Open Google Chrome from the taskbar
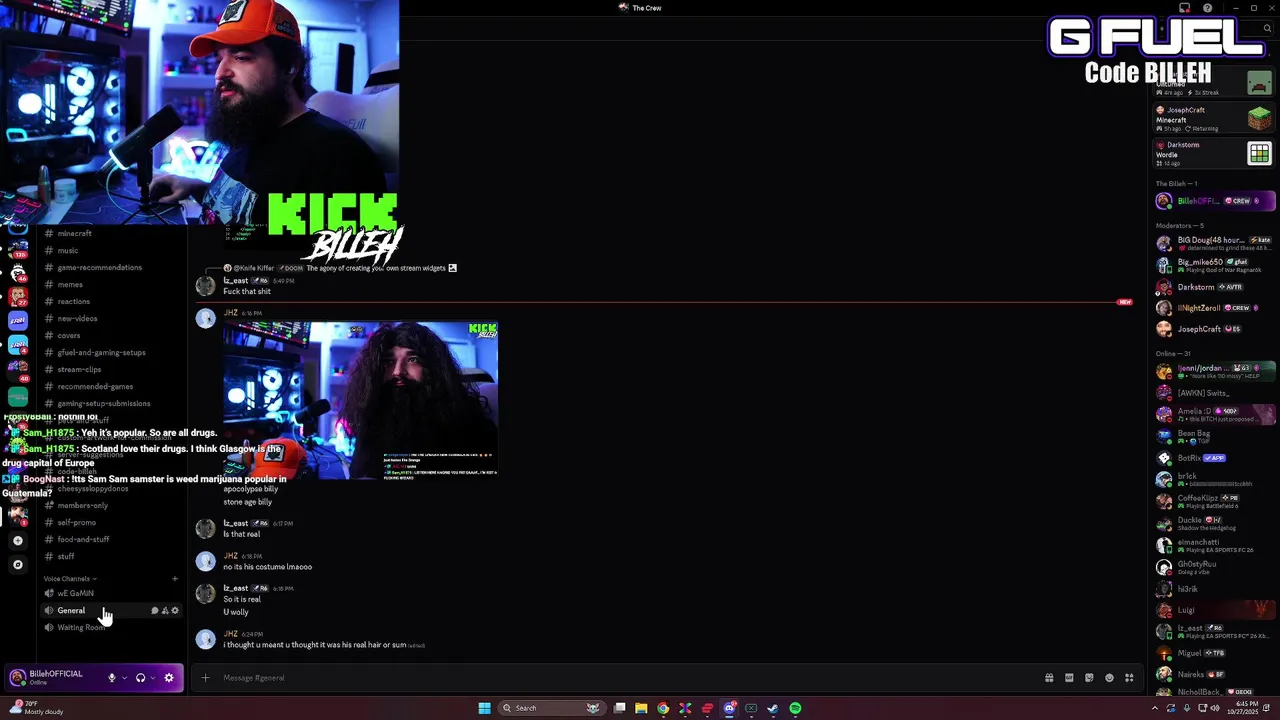This screenshot has height=720, width=1280. (663, 708)
